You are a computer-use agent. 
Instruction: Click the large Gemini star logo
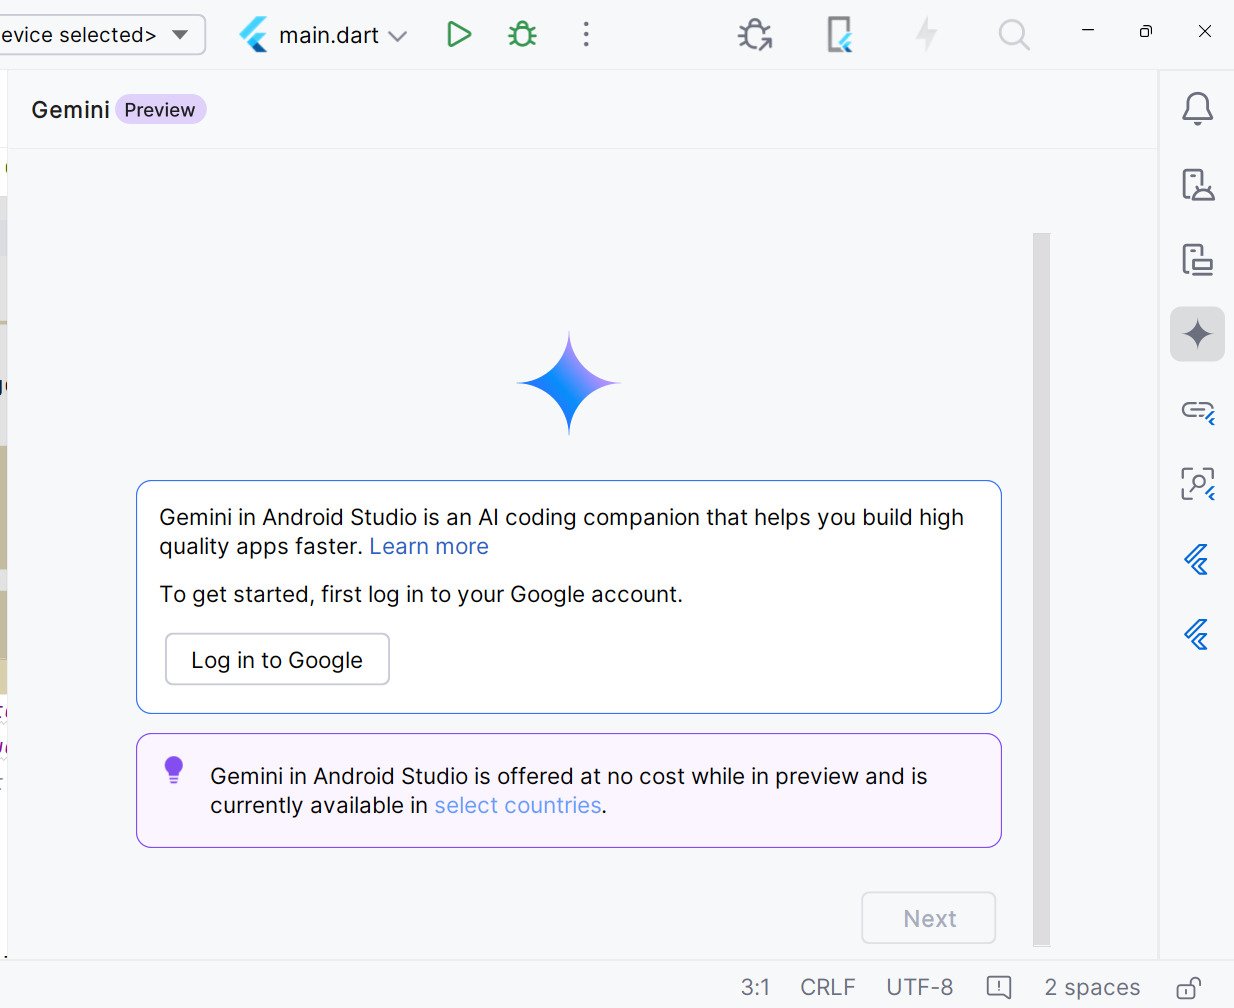pos(569,383)
